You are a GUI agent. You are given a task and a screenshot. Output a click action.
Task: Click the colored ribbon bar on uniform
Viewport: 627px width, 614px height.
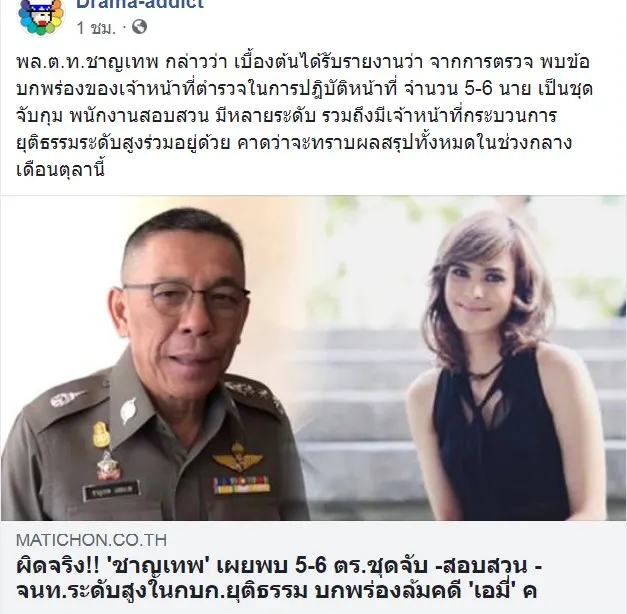coord(242,485)
